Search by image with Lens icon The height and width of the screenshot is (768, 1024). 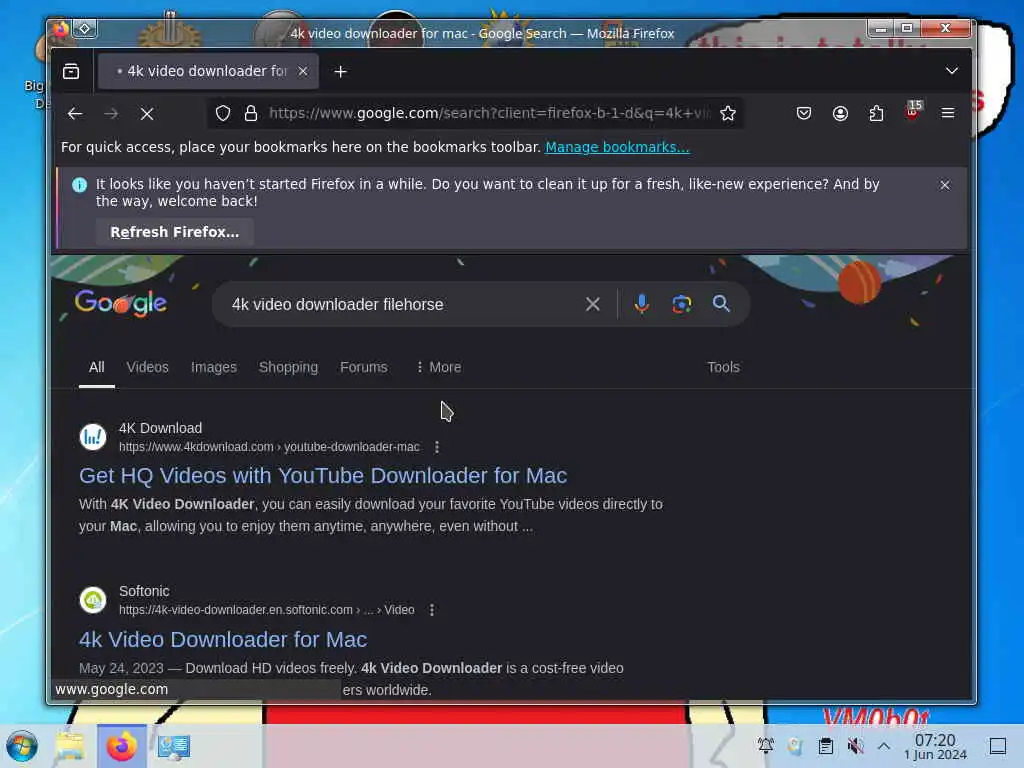(x=681, y=304)
